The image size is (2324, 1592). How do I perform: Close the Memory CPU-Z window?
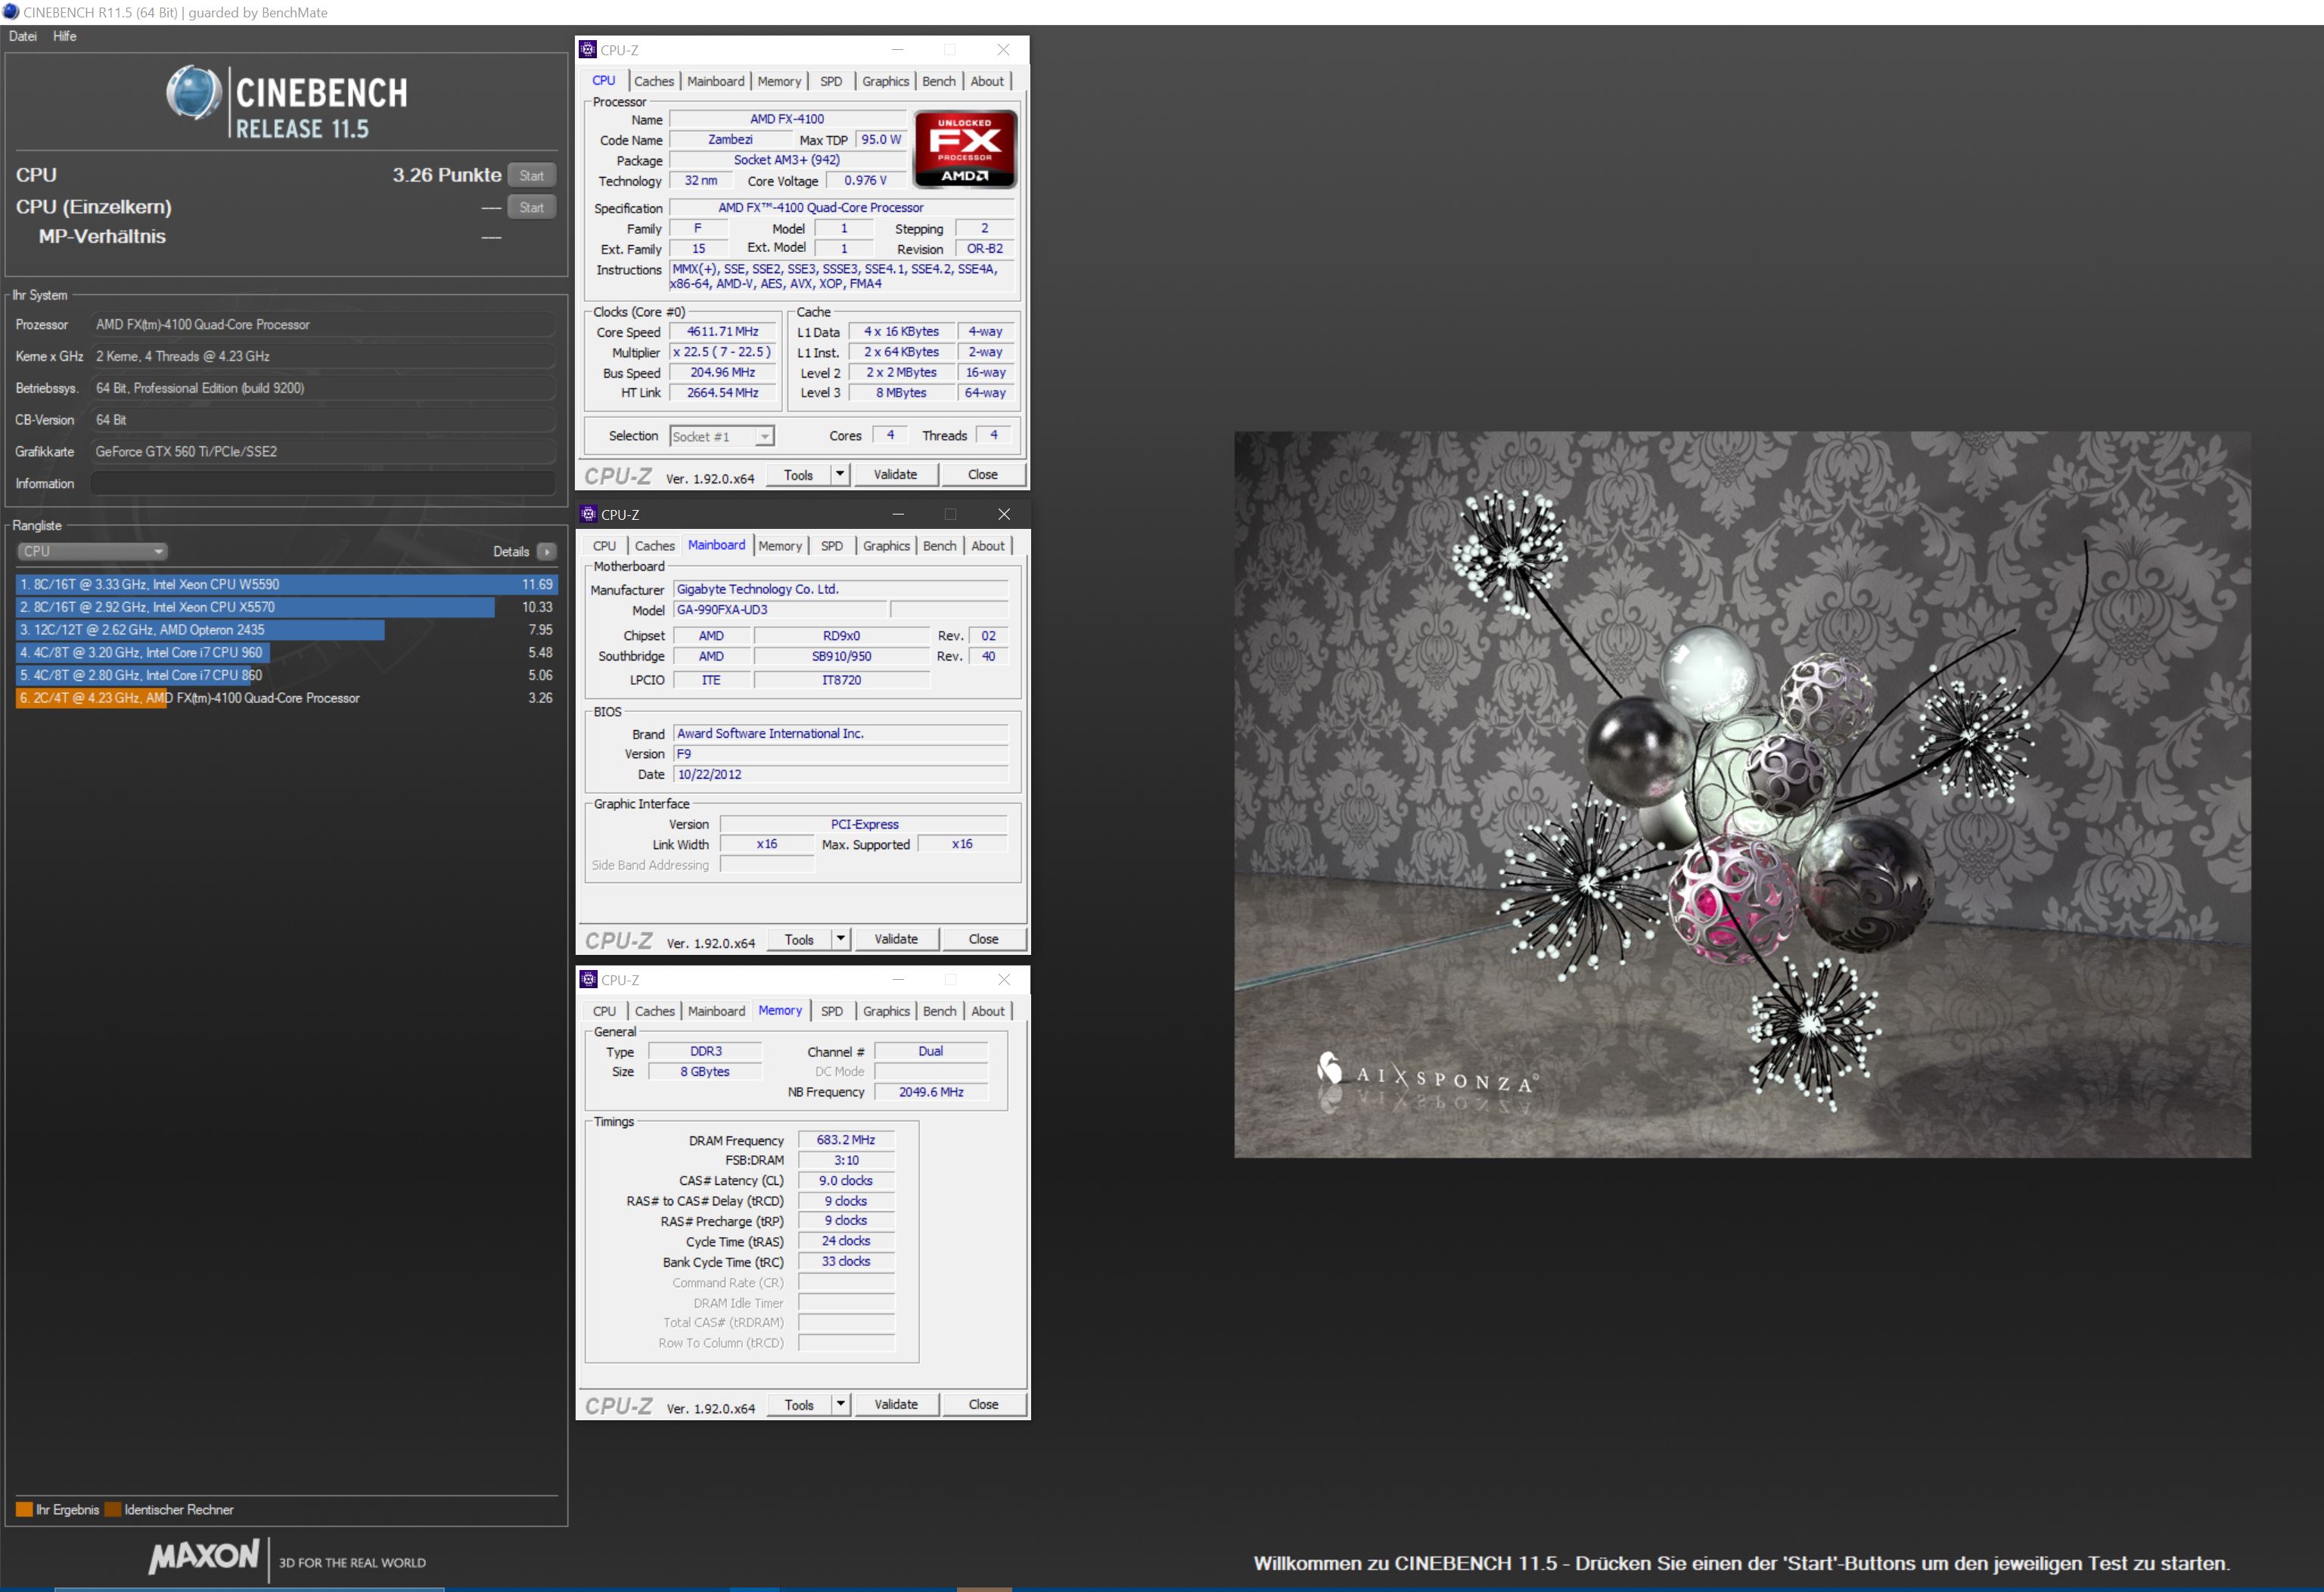coord(1004,980)
